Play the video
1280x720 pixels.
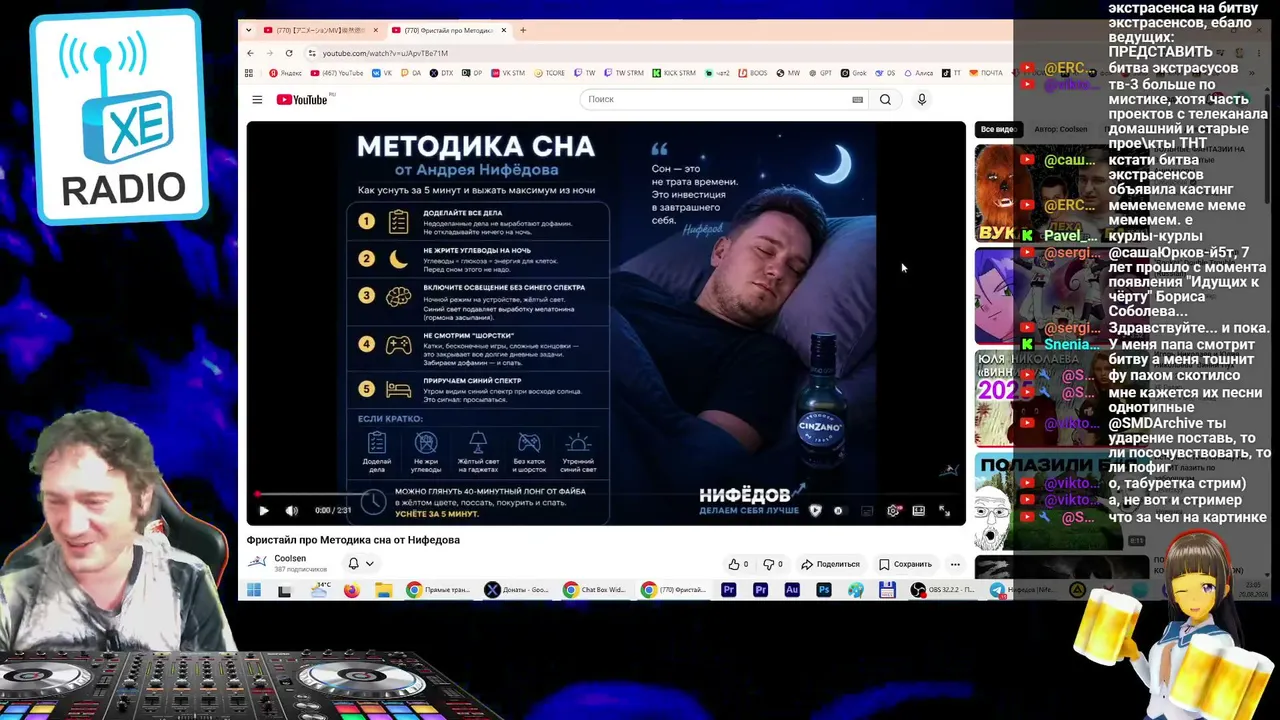click(x=264, y=511)
